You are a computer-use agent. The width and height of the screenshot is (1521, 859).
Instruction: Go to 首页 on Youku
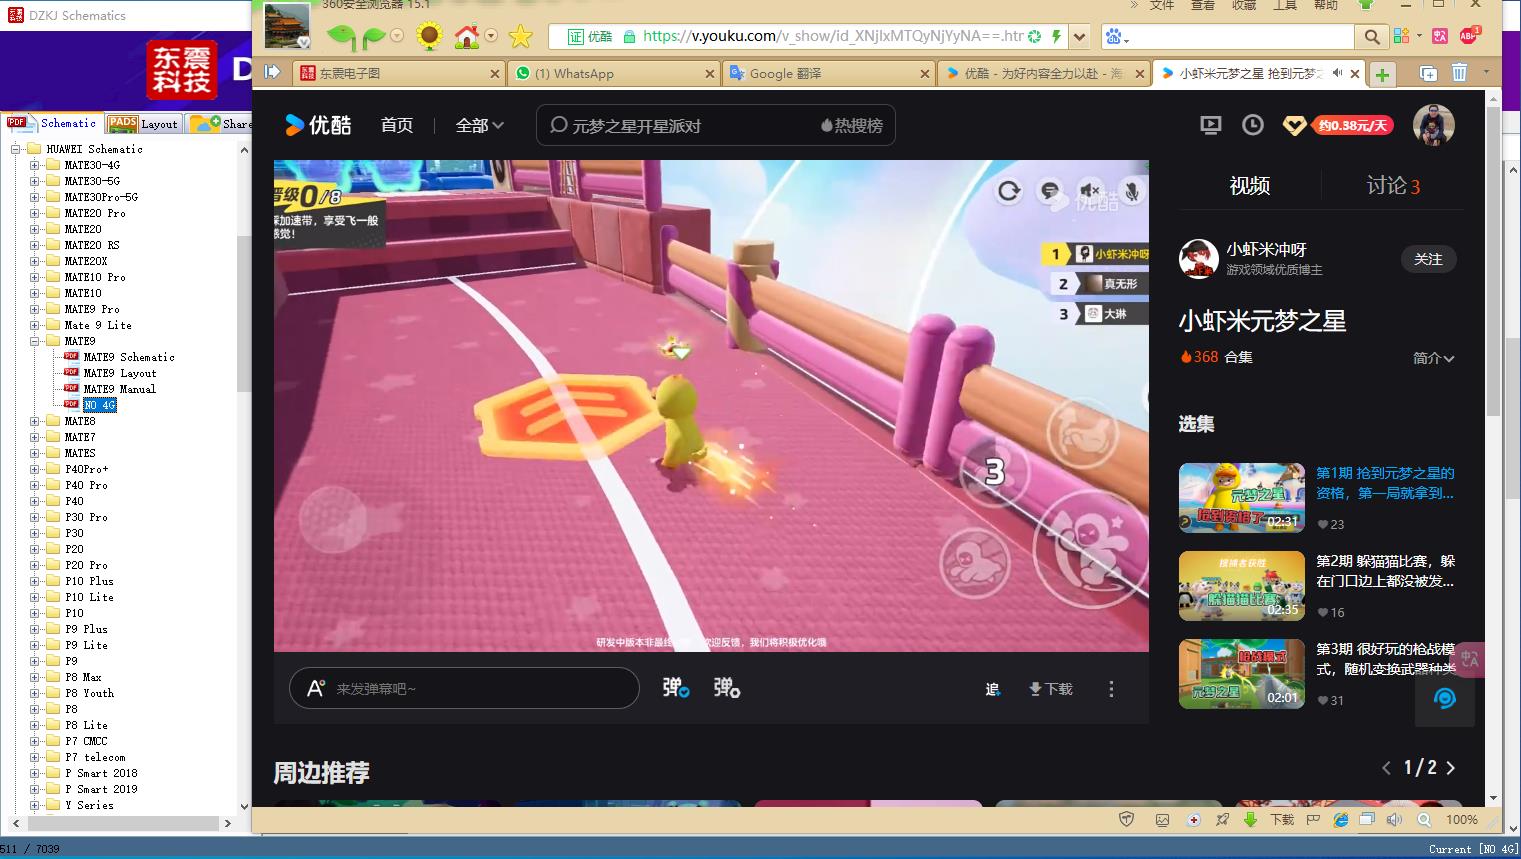tap(397, 125)
